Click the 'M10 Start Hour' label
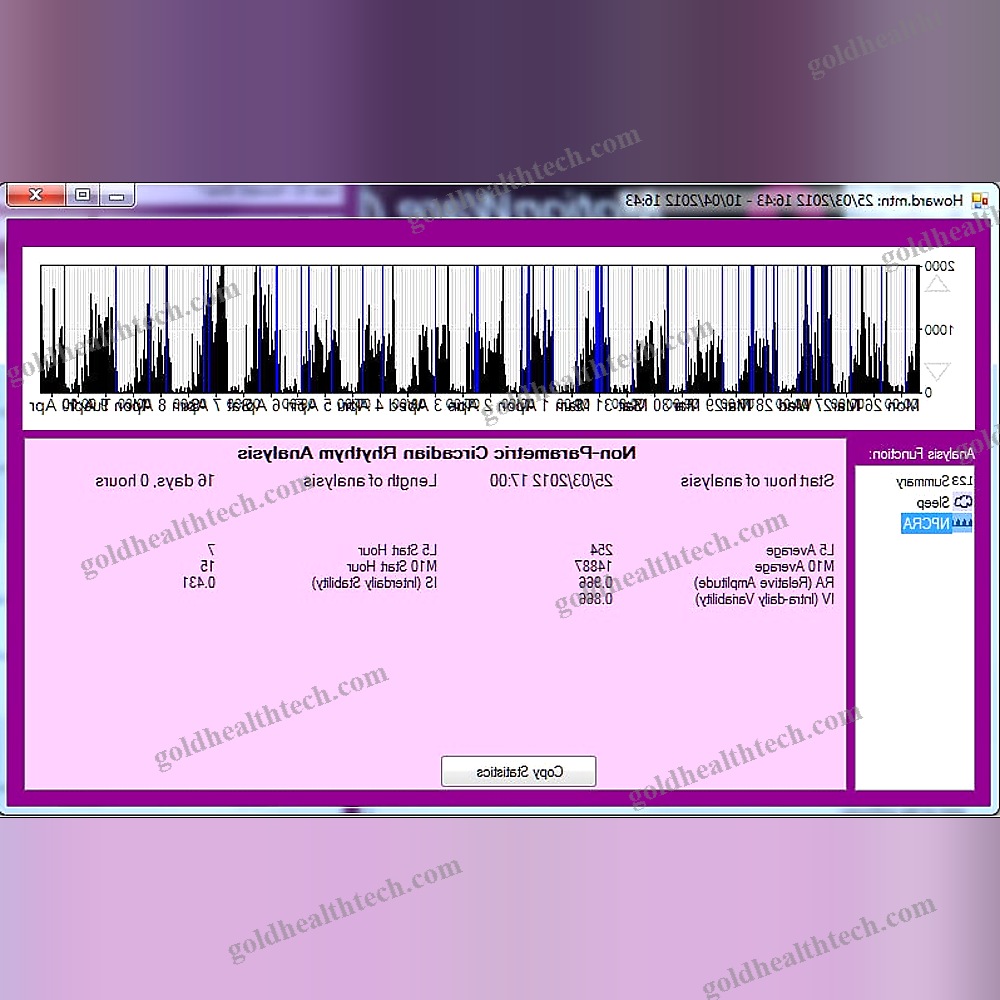1000x1000 pixels. click(x=392, y=566)
